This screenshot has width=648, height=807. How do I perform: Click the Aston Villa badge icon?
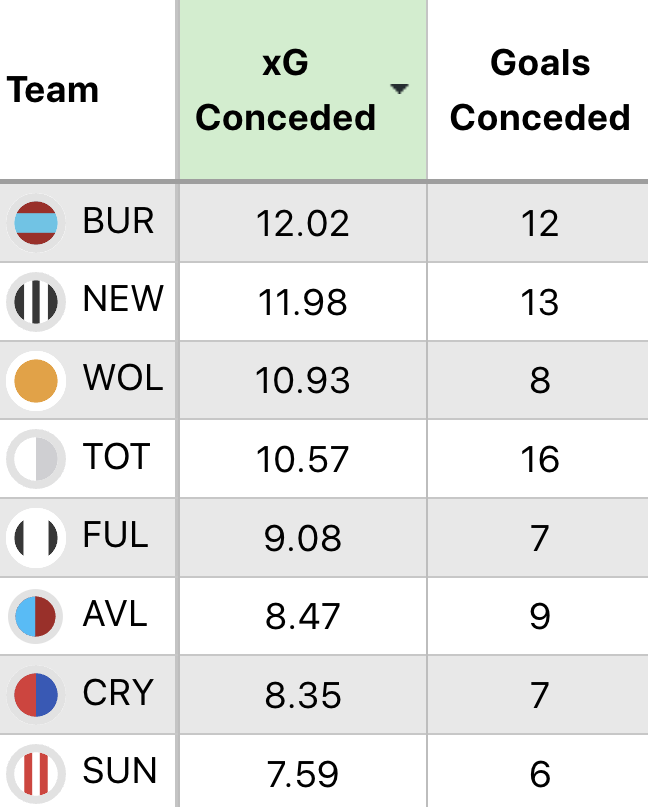pos(36,615)
